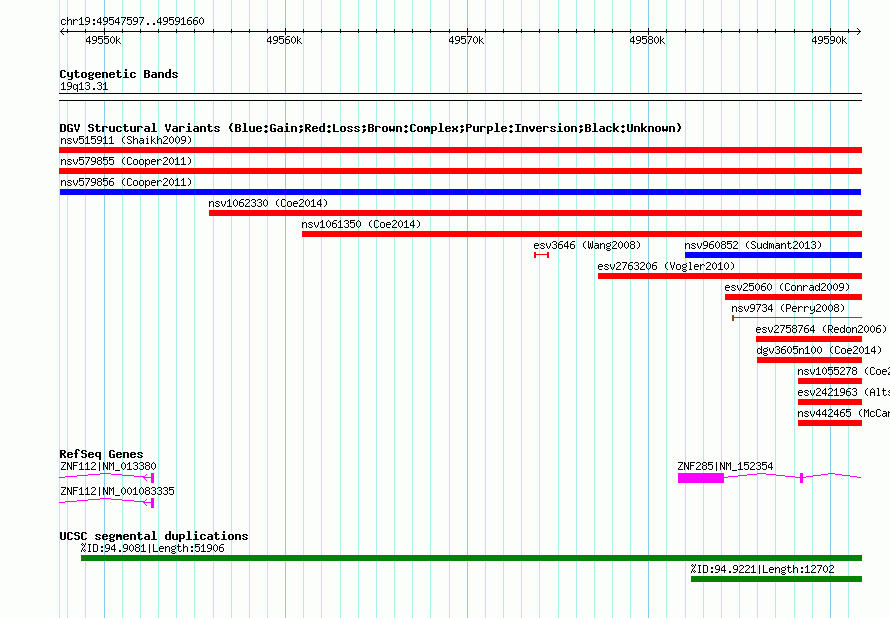The image size is (890, 618).
Task: Click the UCSC segmental duplications track title
Action: coord(154,536)
